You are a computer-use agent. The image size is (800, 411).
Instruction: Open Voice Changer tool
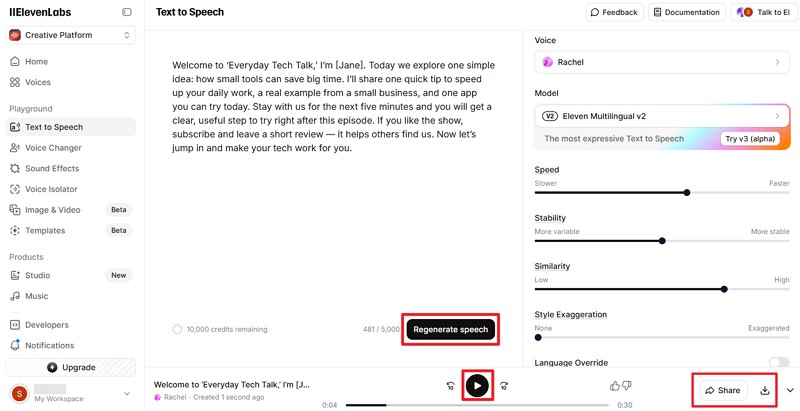coord(71,148)
